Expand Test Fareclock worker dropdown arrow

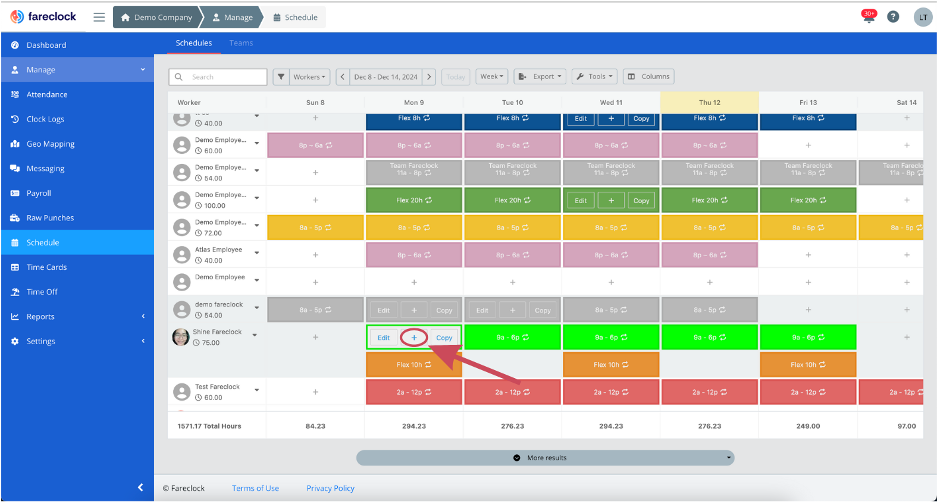coord(257,390)
